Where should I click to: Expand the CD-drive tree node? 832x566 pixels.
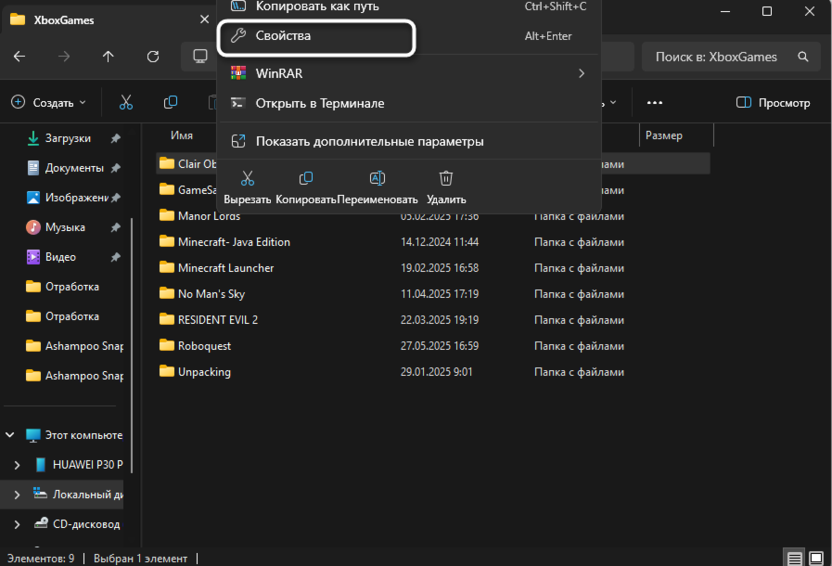pos(16,523)
